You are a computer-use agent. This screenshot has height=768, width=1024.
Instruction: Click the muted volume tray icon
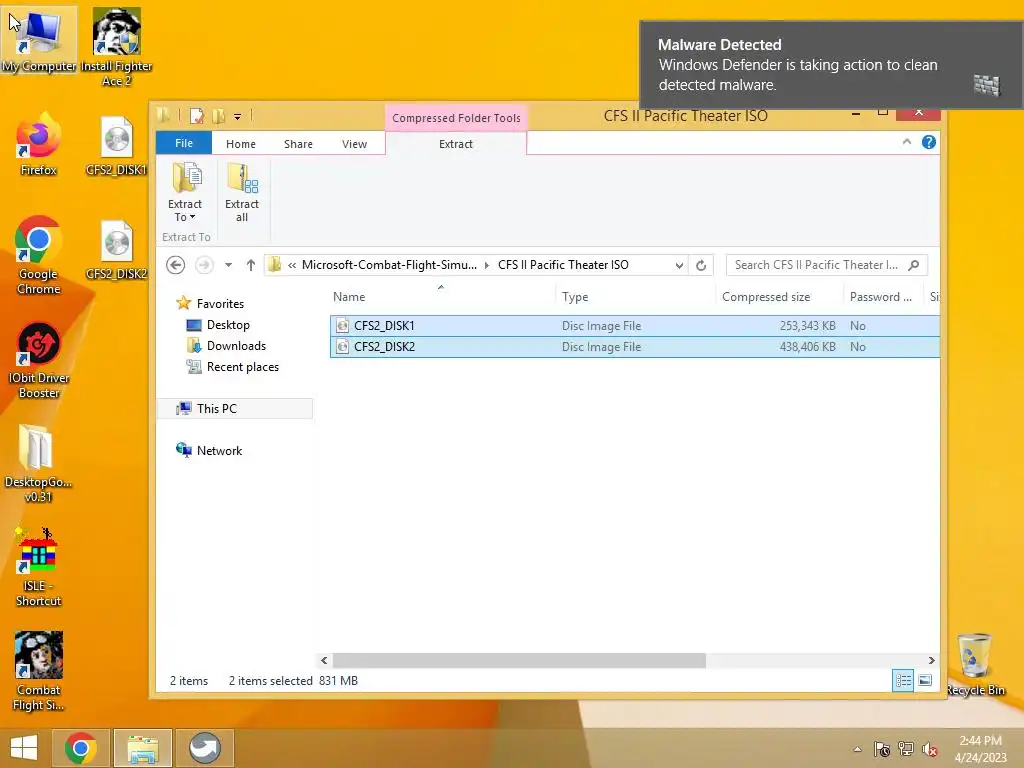(929, 749)
